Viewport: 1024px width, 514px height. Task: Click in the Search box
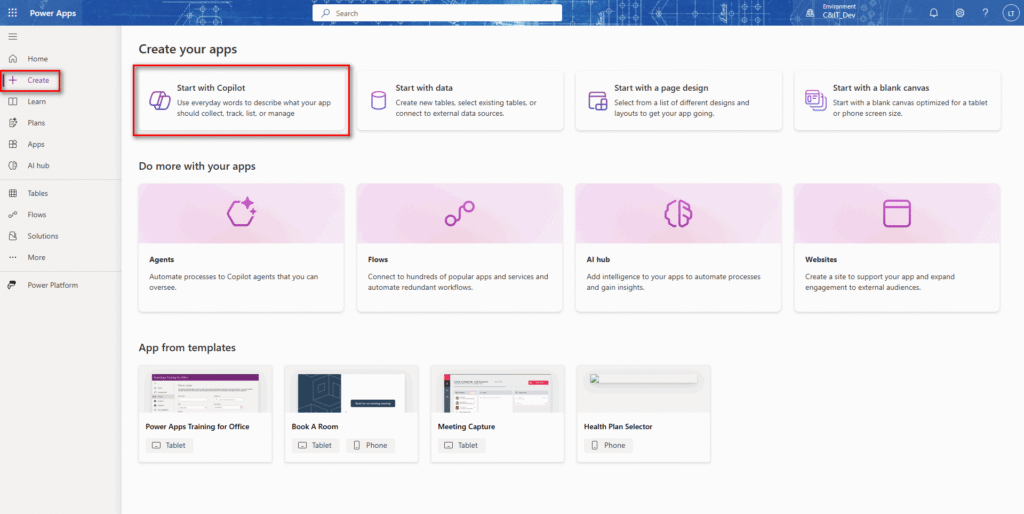point(437,13)
